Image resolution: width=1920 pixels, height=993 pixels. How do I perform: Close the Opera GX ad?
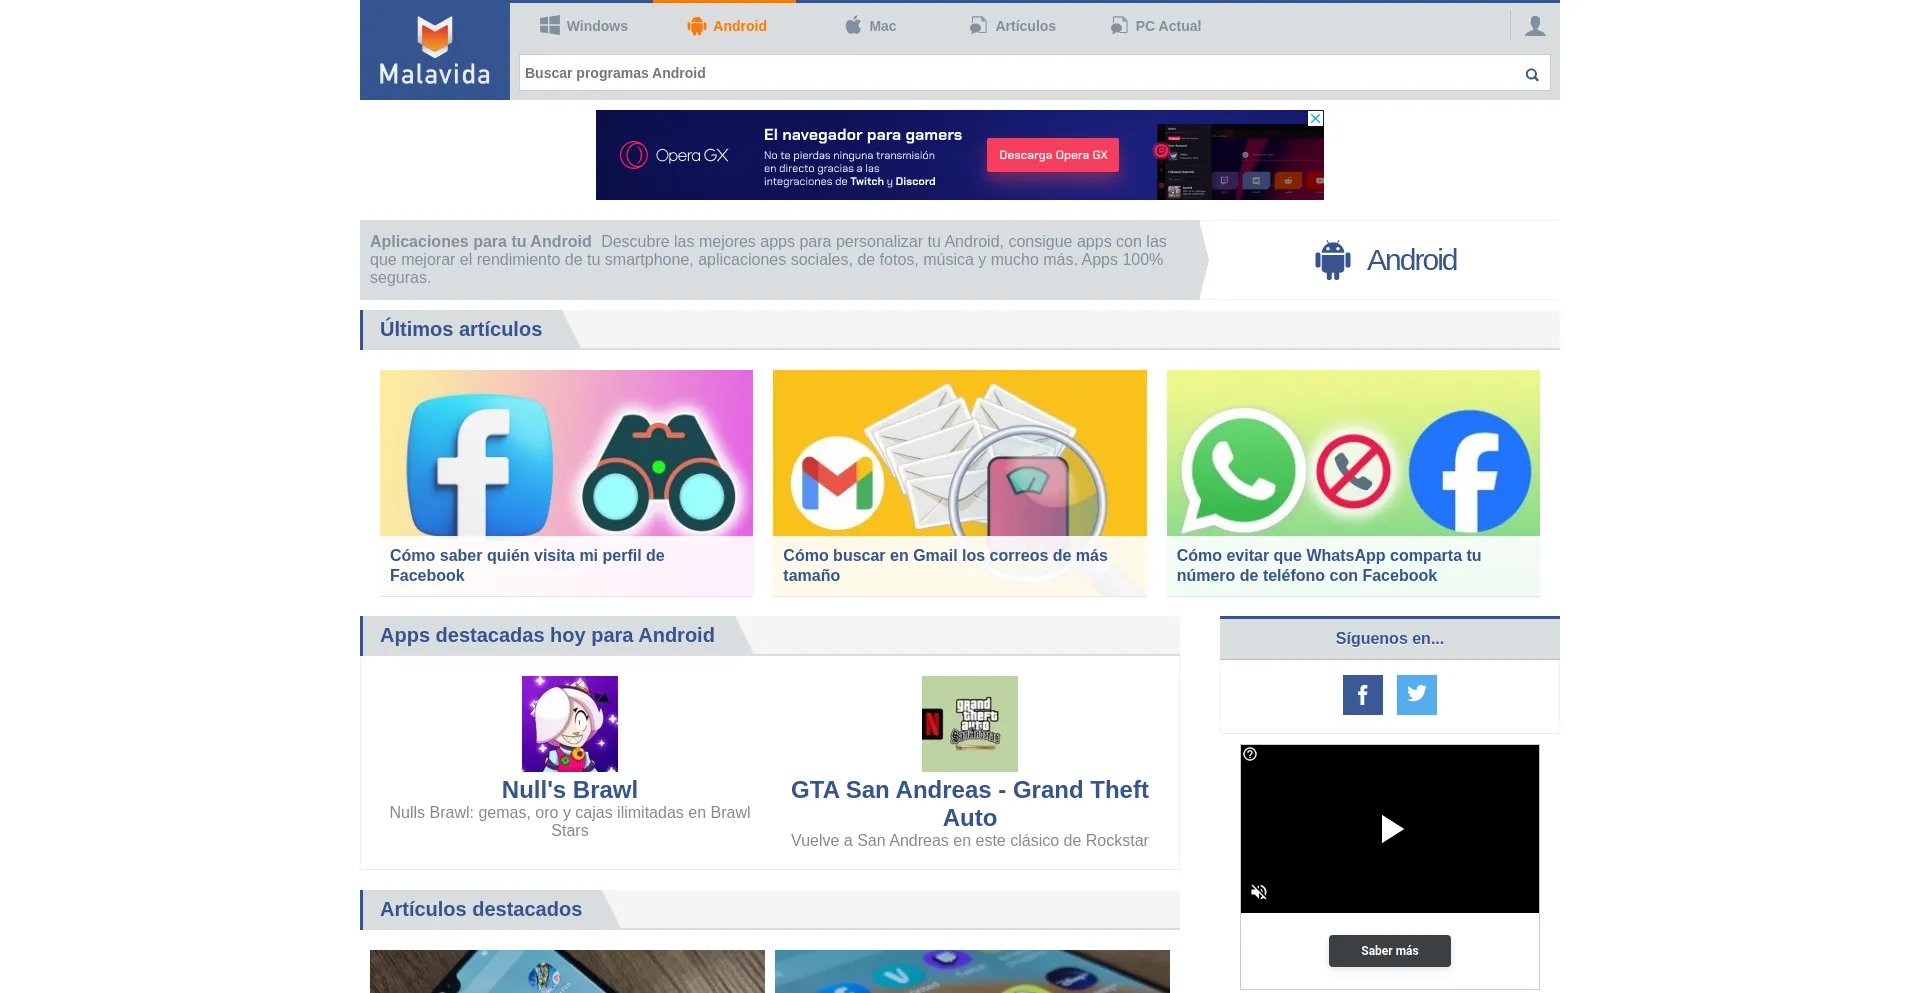click(x=1316, y=118)
